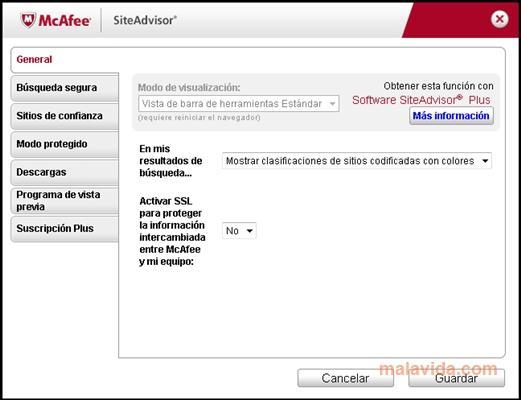Go to the Descargas tab
The height and width of the screenshot is (400, 521).
pos(65,172)
